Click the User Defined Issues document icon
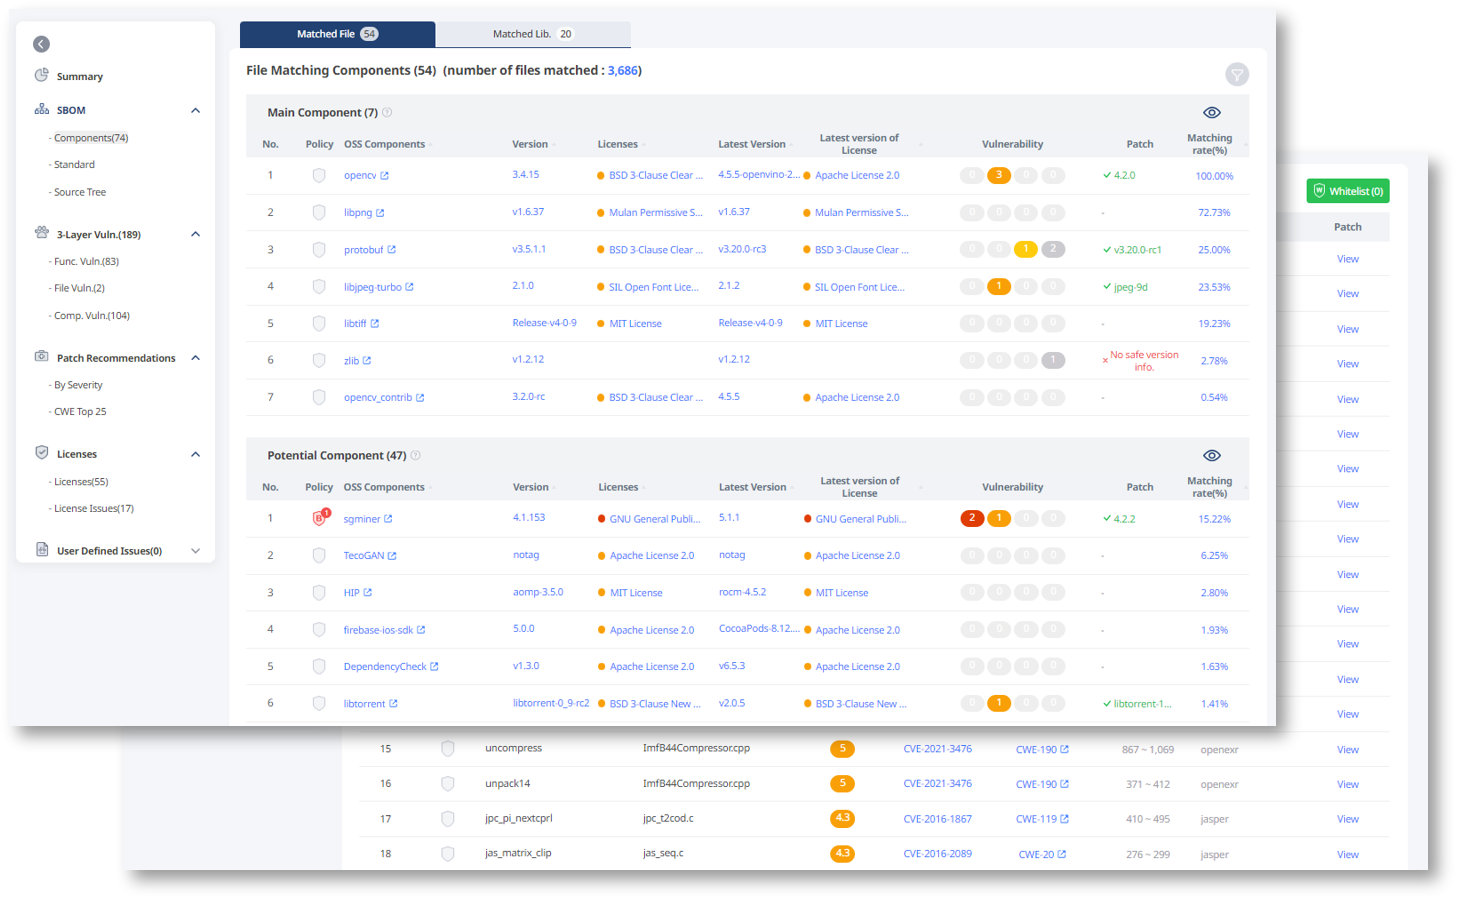This screenshot has width=1457, height=899. [x=41, y=549]
